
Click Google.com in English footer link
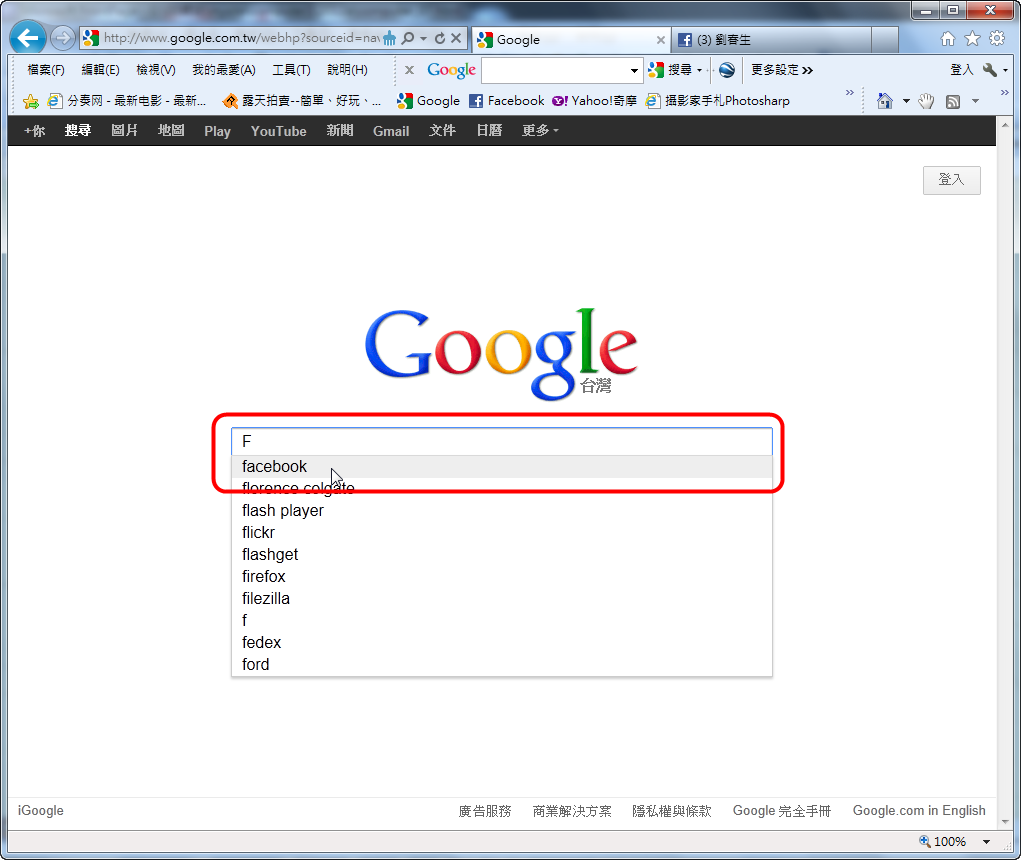tap(919, 811)
